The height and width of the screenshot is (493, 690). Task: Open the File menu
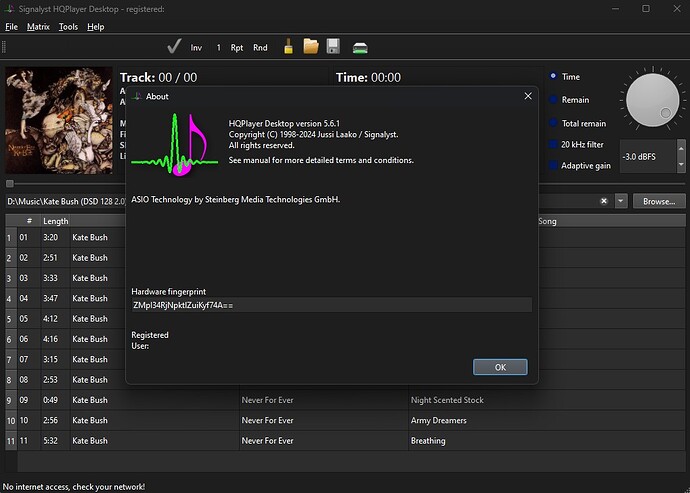tap(11, 27)
